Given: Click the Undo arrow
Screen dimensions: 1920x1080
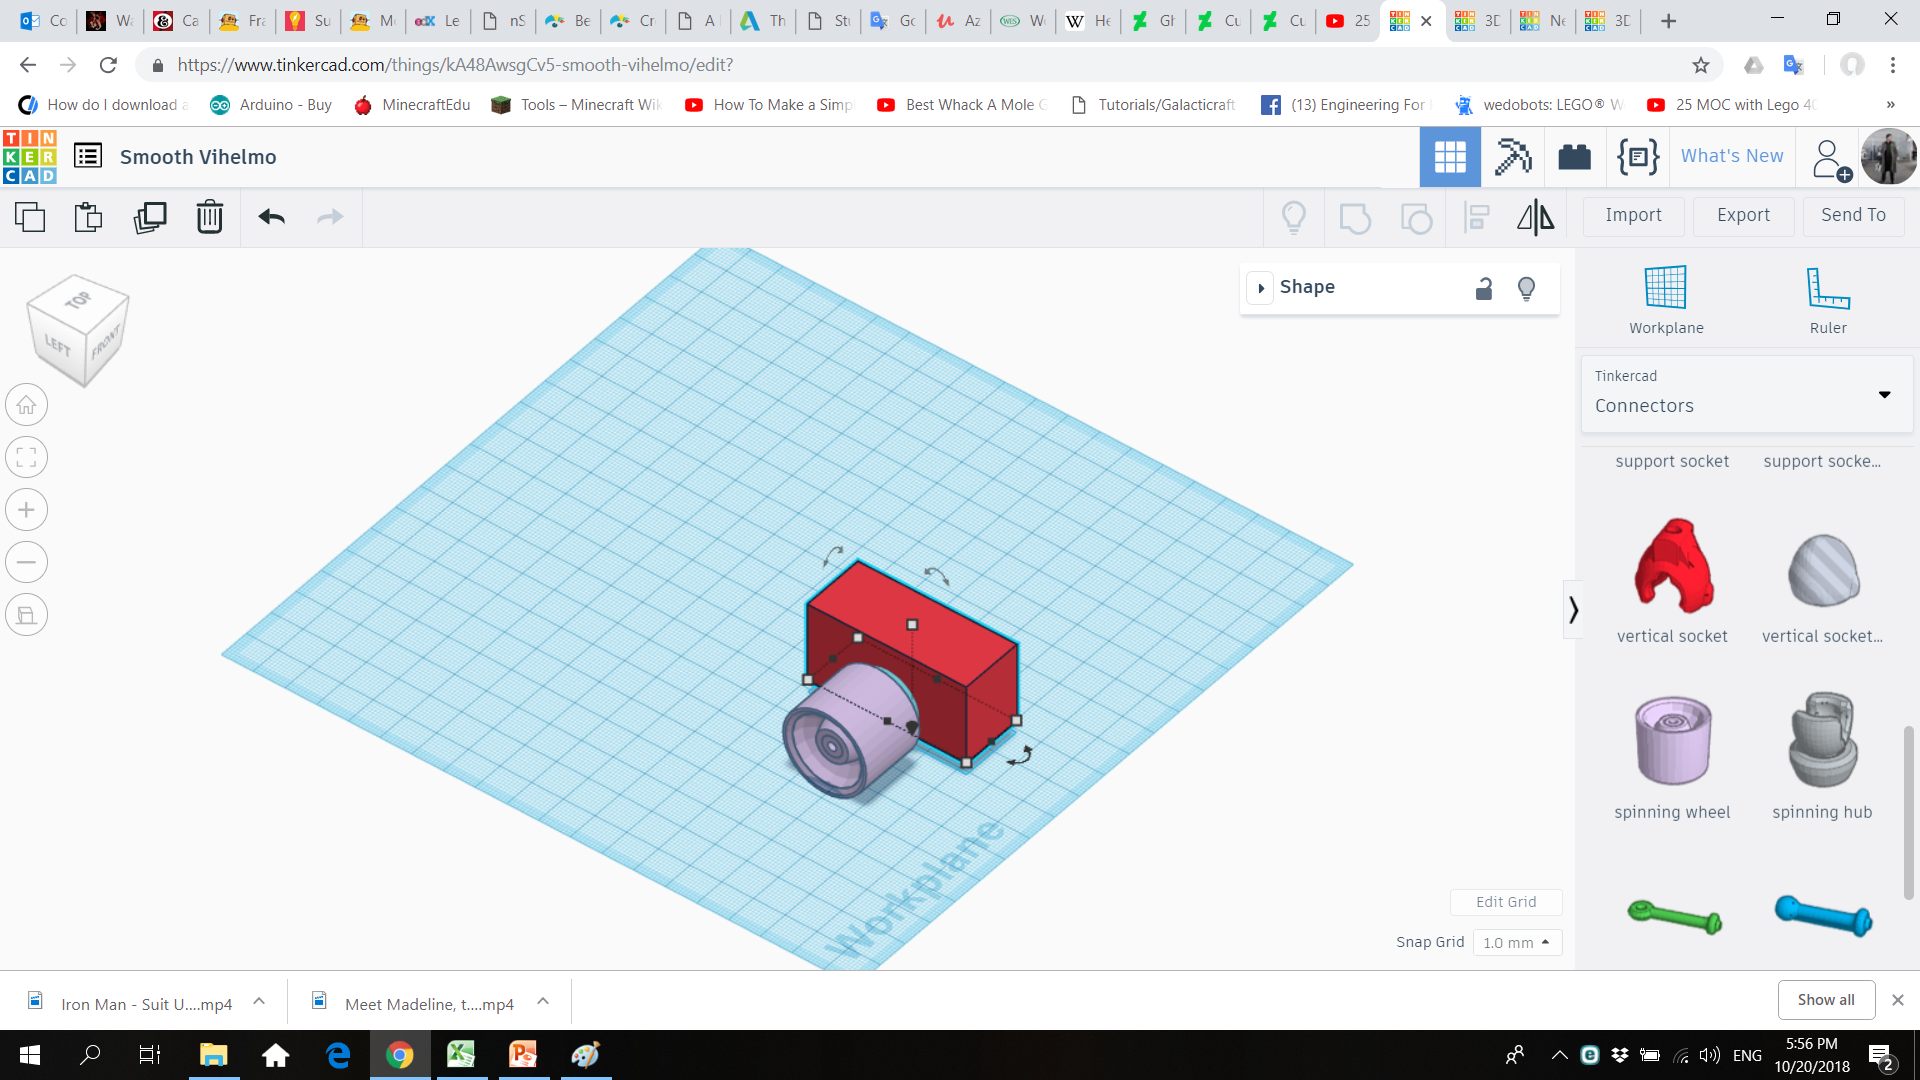Looking at the screenshot, I should tap(271, 217).
